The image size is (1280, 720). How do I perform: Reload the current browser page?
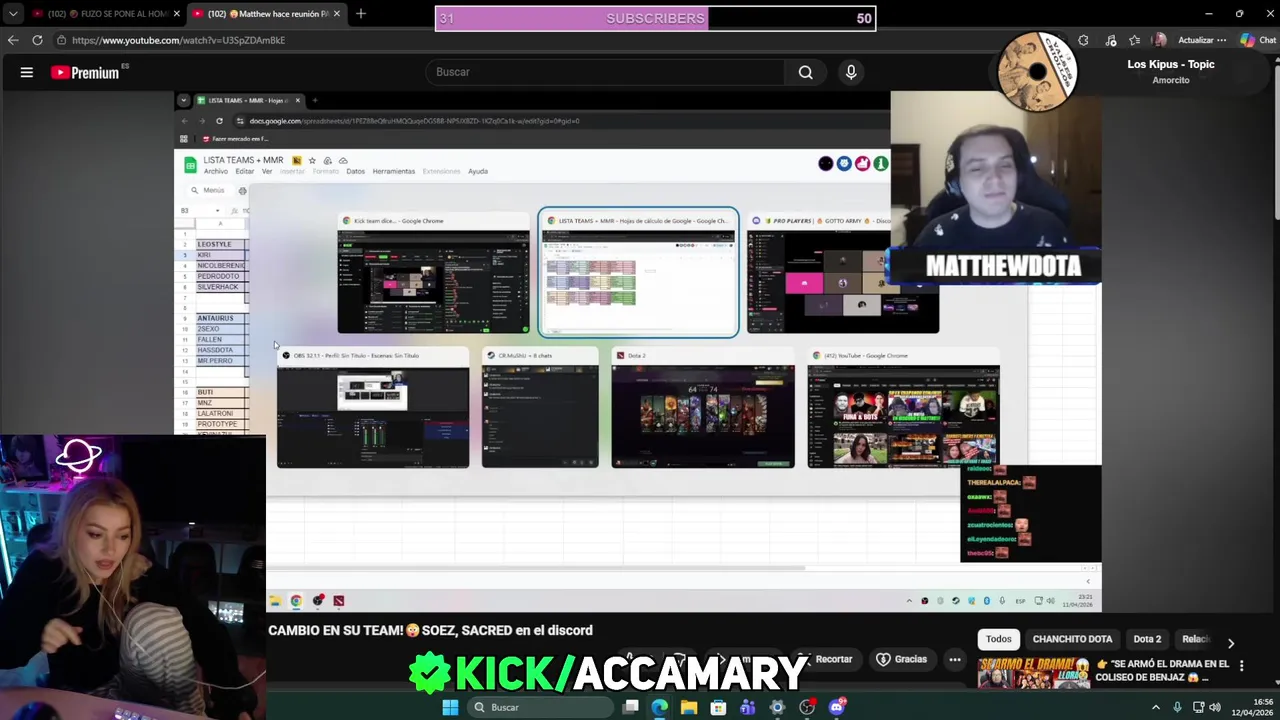click(37, 40)
